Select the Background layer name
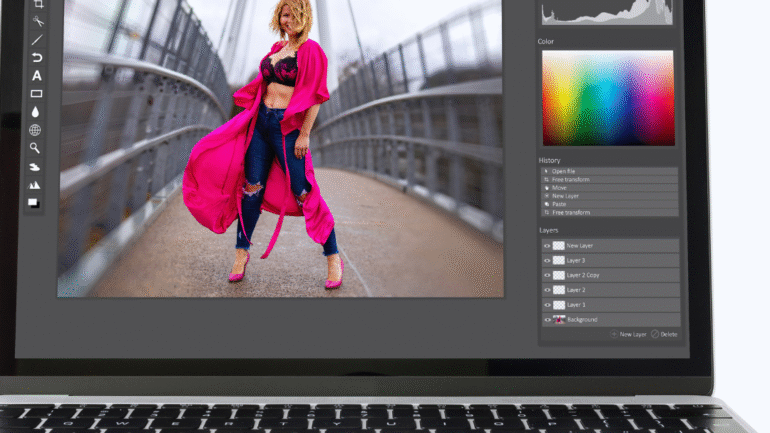 tap(582, 320)
